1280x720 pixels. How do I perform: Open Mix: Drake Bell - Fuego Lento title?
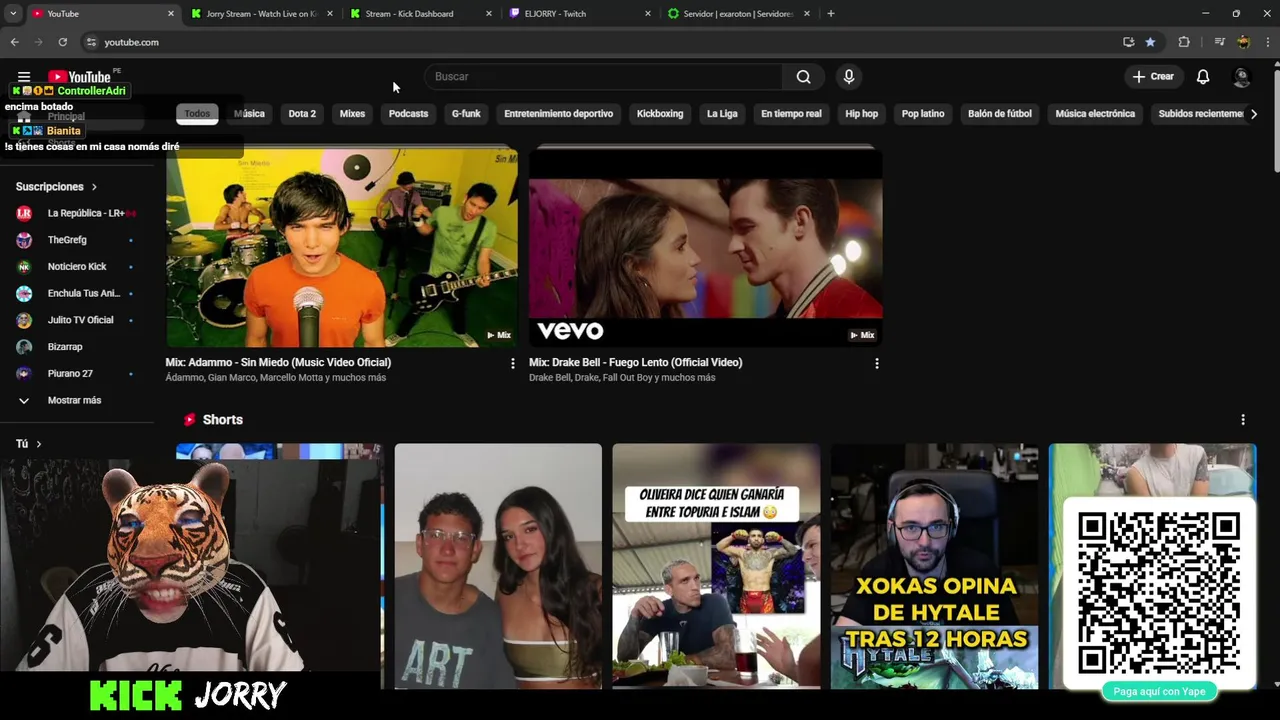point(636,362)
